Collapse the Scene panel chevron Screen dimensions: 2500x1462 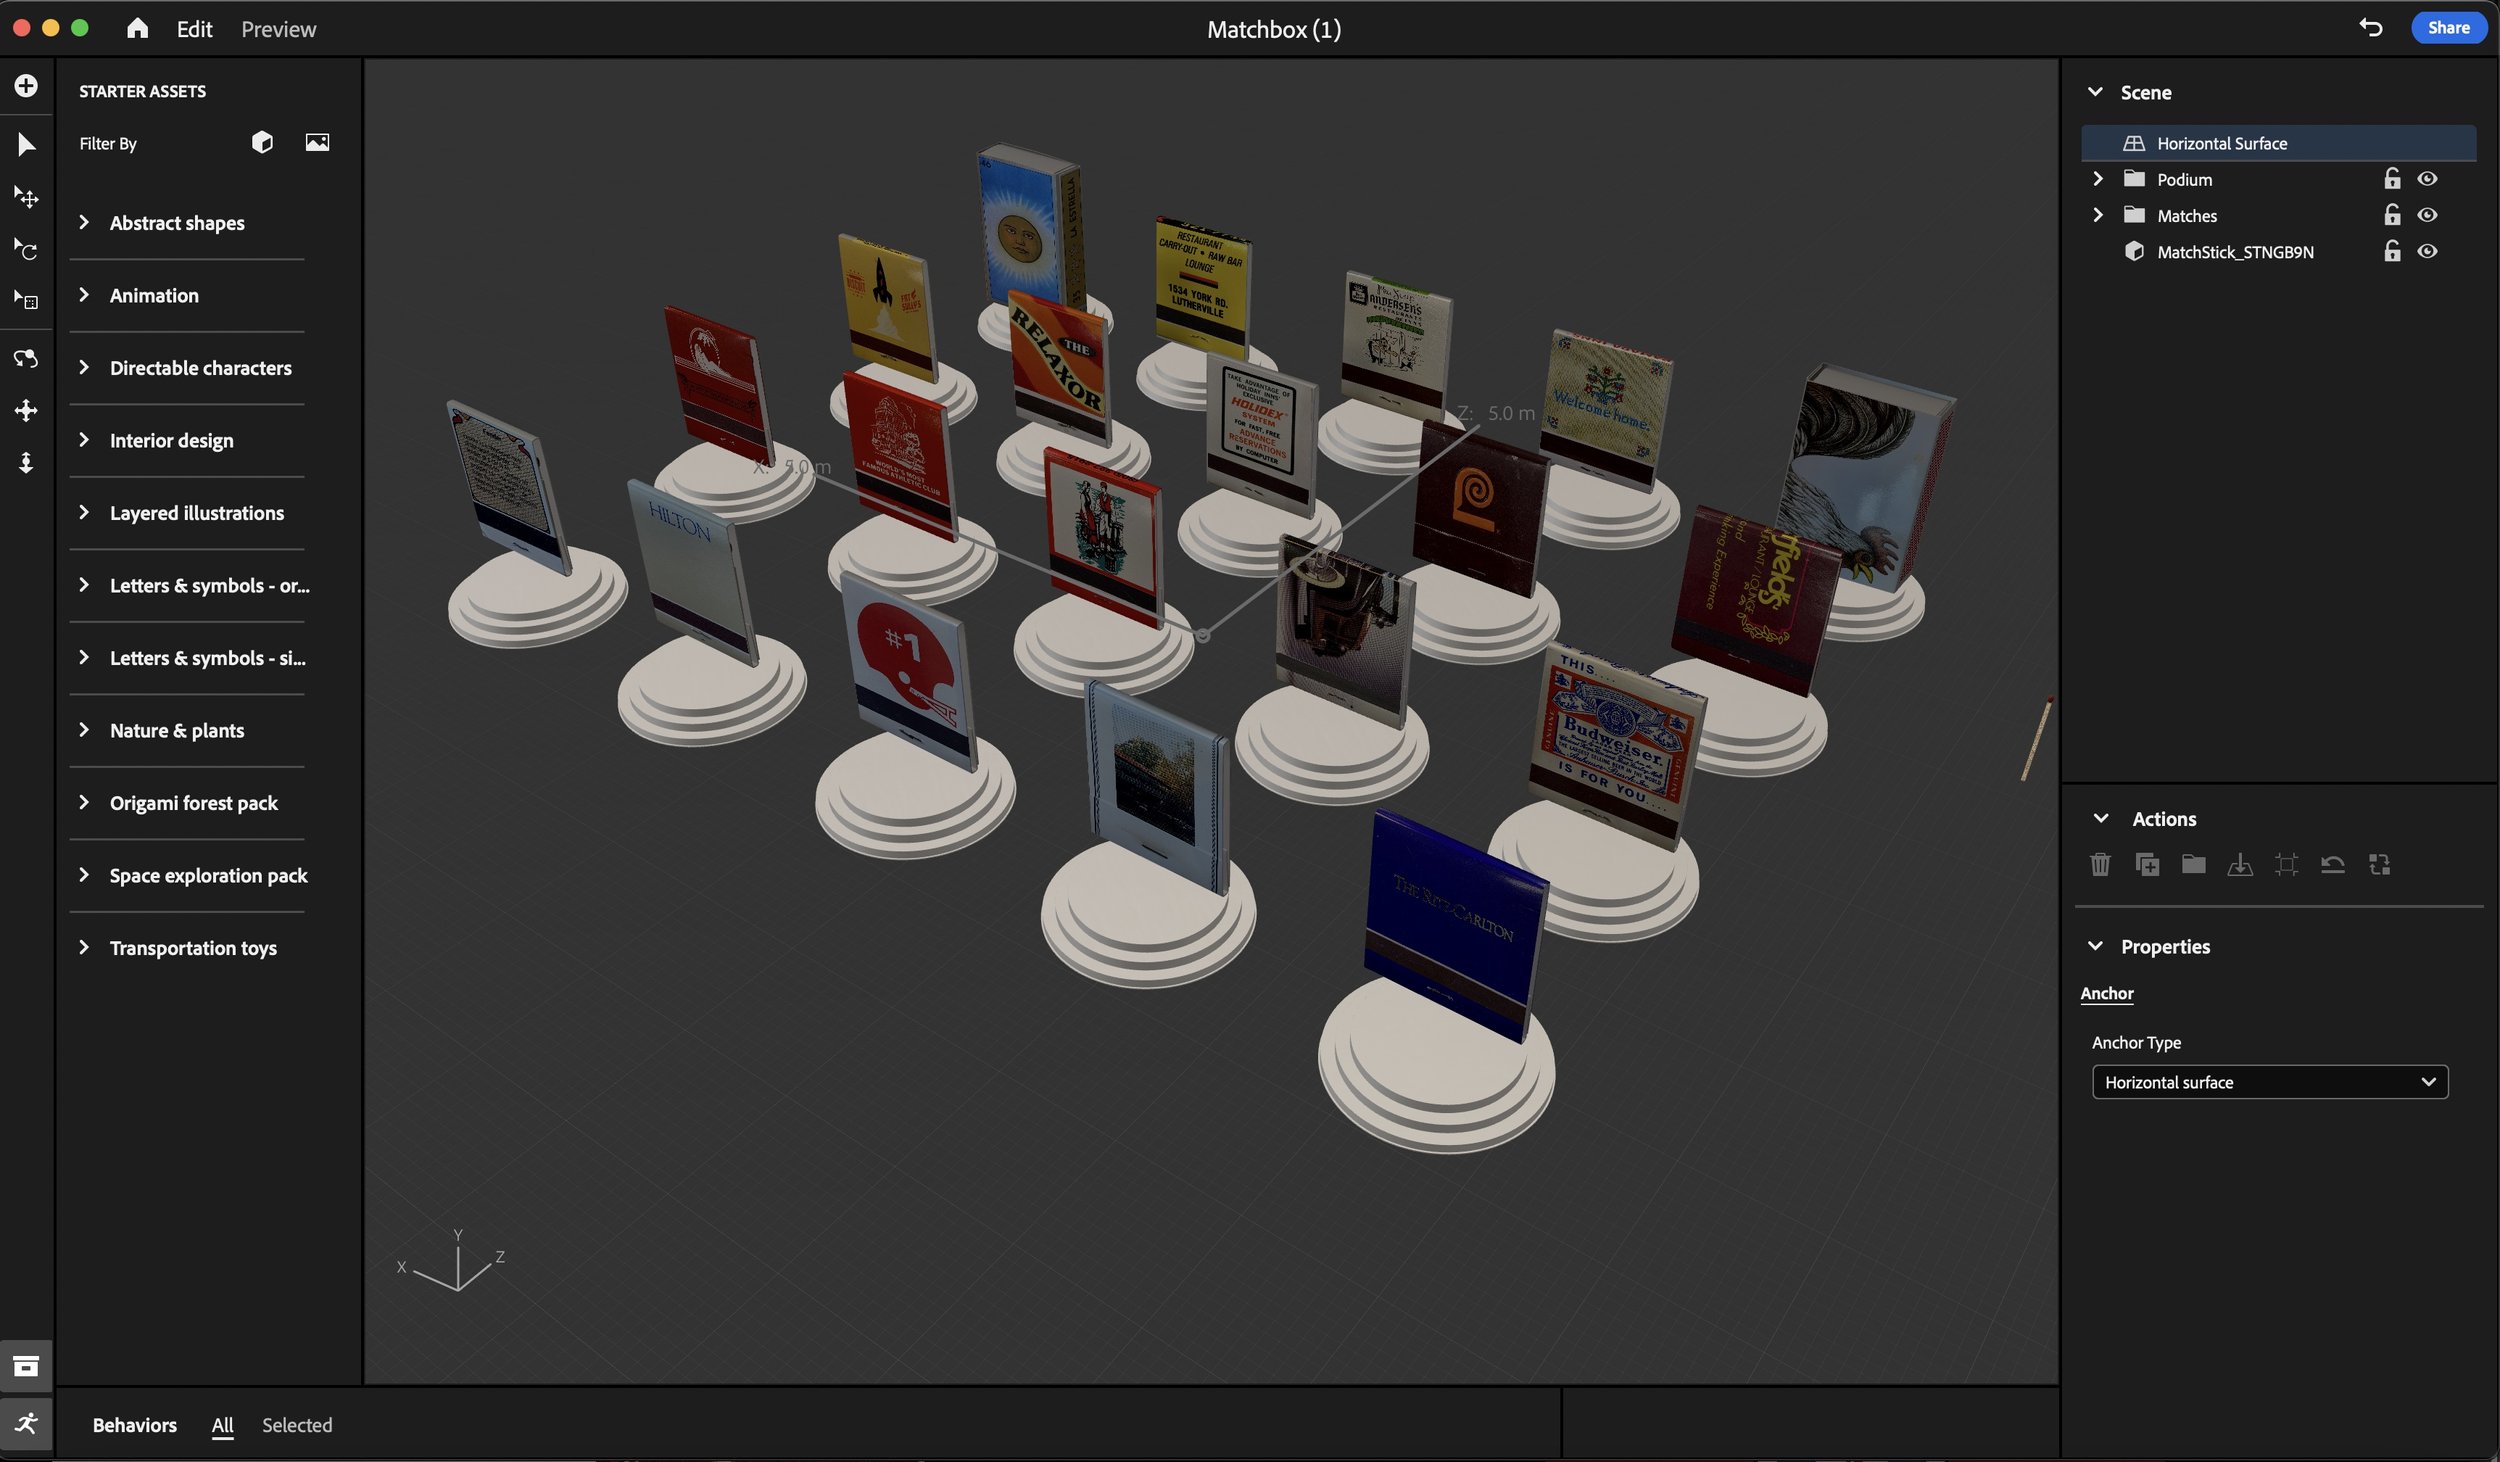(2095, 92)
